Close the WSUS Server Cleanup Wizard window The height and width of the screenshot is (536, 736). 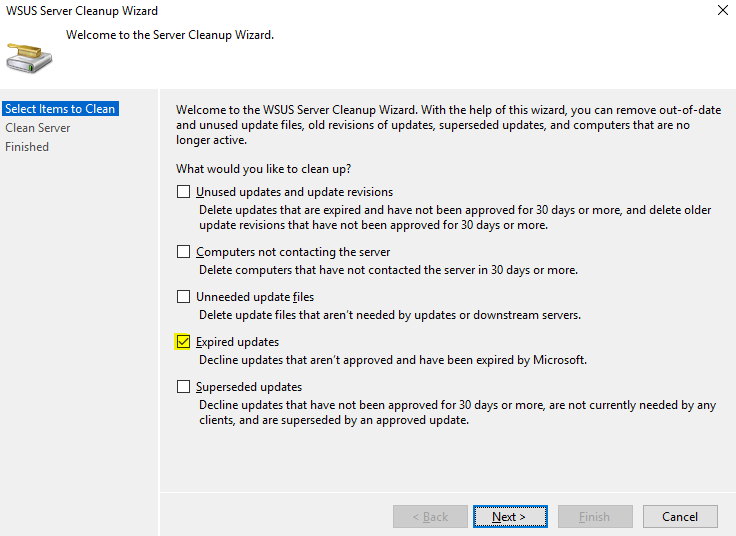pos(723,10)
